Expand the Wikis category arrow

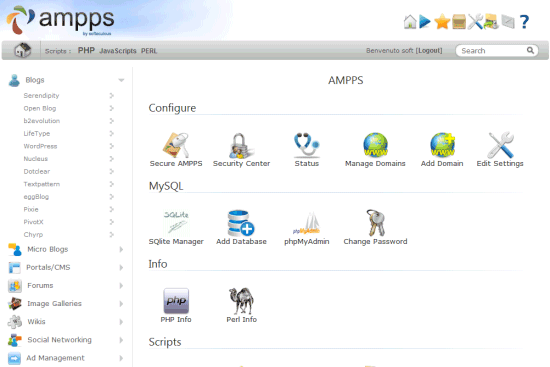click(x=121, y=322)
